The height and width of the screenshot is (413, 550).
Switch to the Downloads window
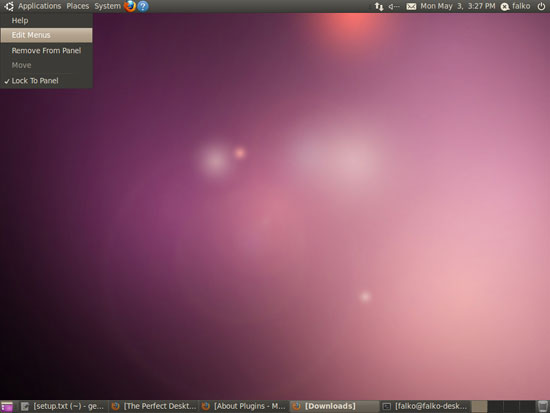coord(334,406)
